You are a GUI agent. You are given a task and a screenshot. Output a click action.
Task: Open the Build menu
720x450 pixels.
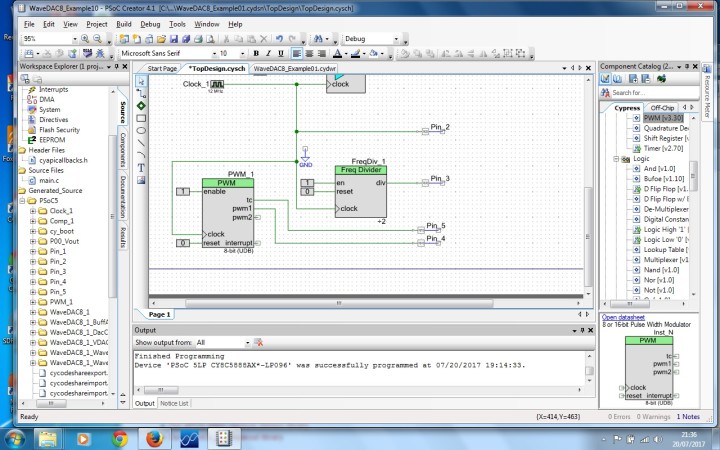point(124,24)
